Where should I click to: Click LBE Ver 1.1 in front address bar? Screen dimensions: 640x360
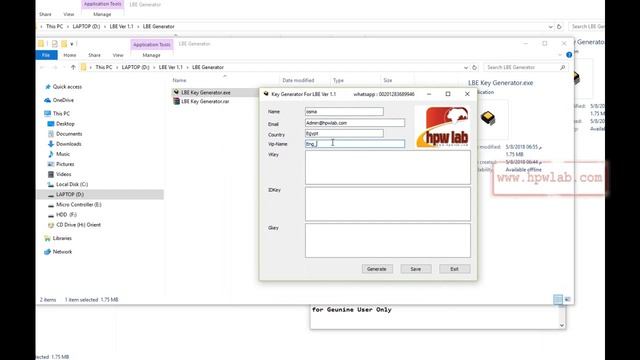(x=171, y=67)
